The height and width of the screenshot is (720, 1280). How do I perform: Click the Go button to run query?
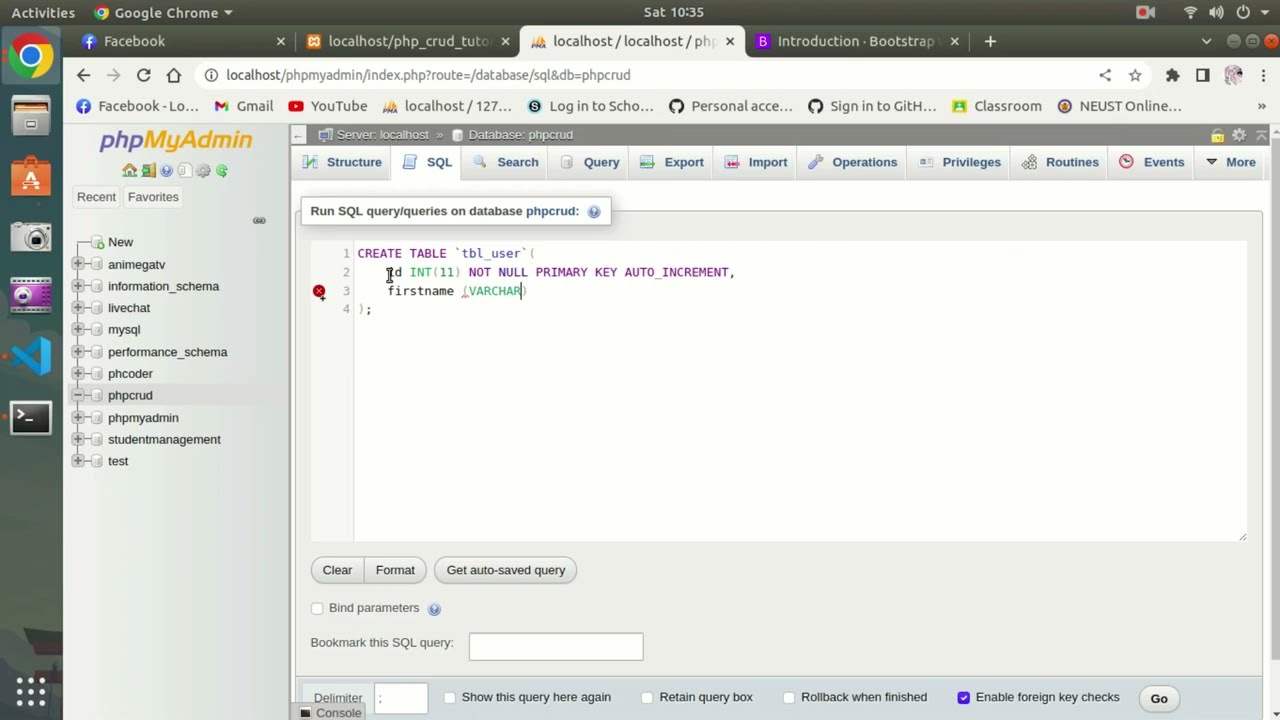point(1159,699)
